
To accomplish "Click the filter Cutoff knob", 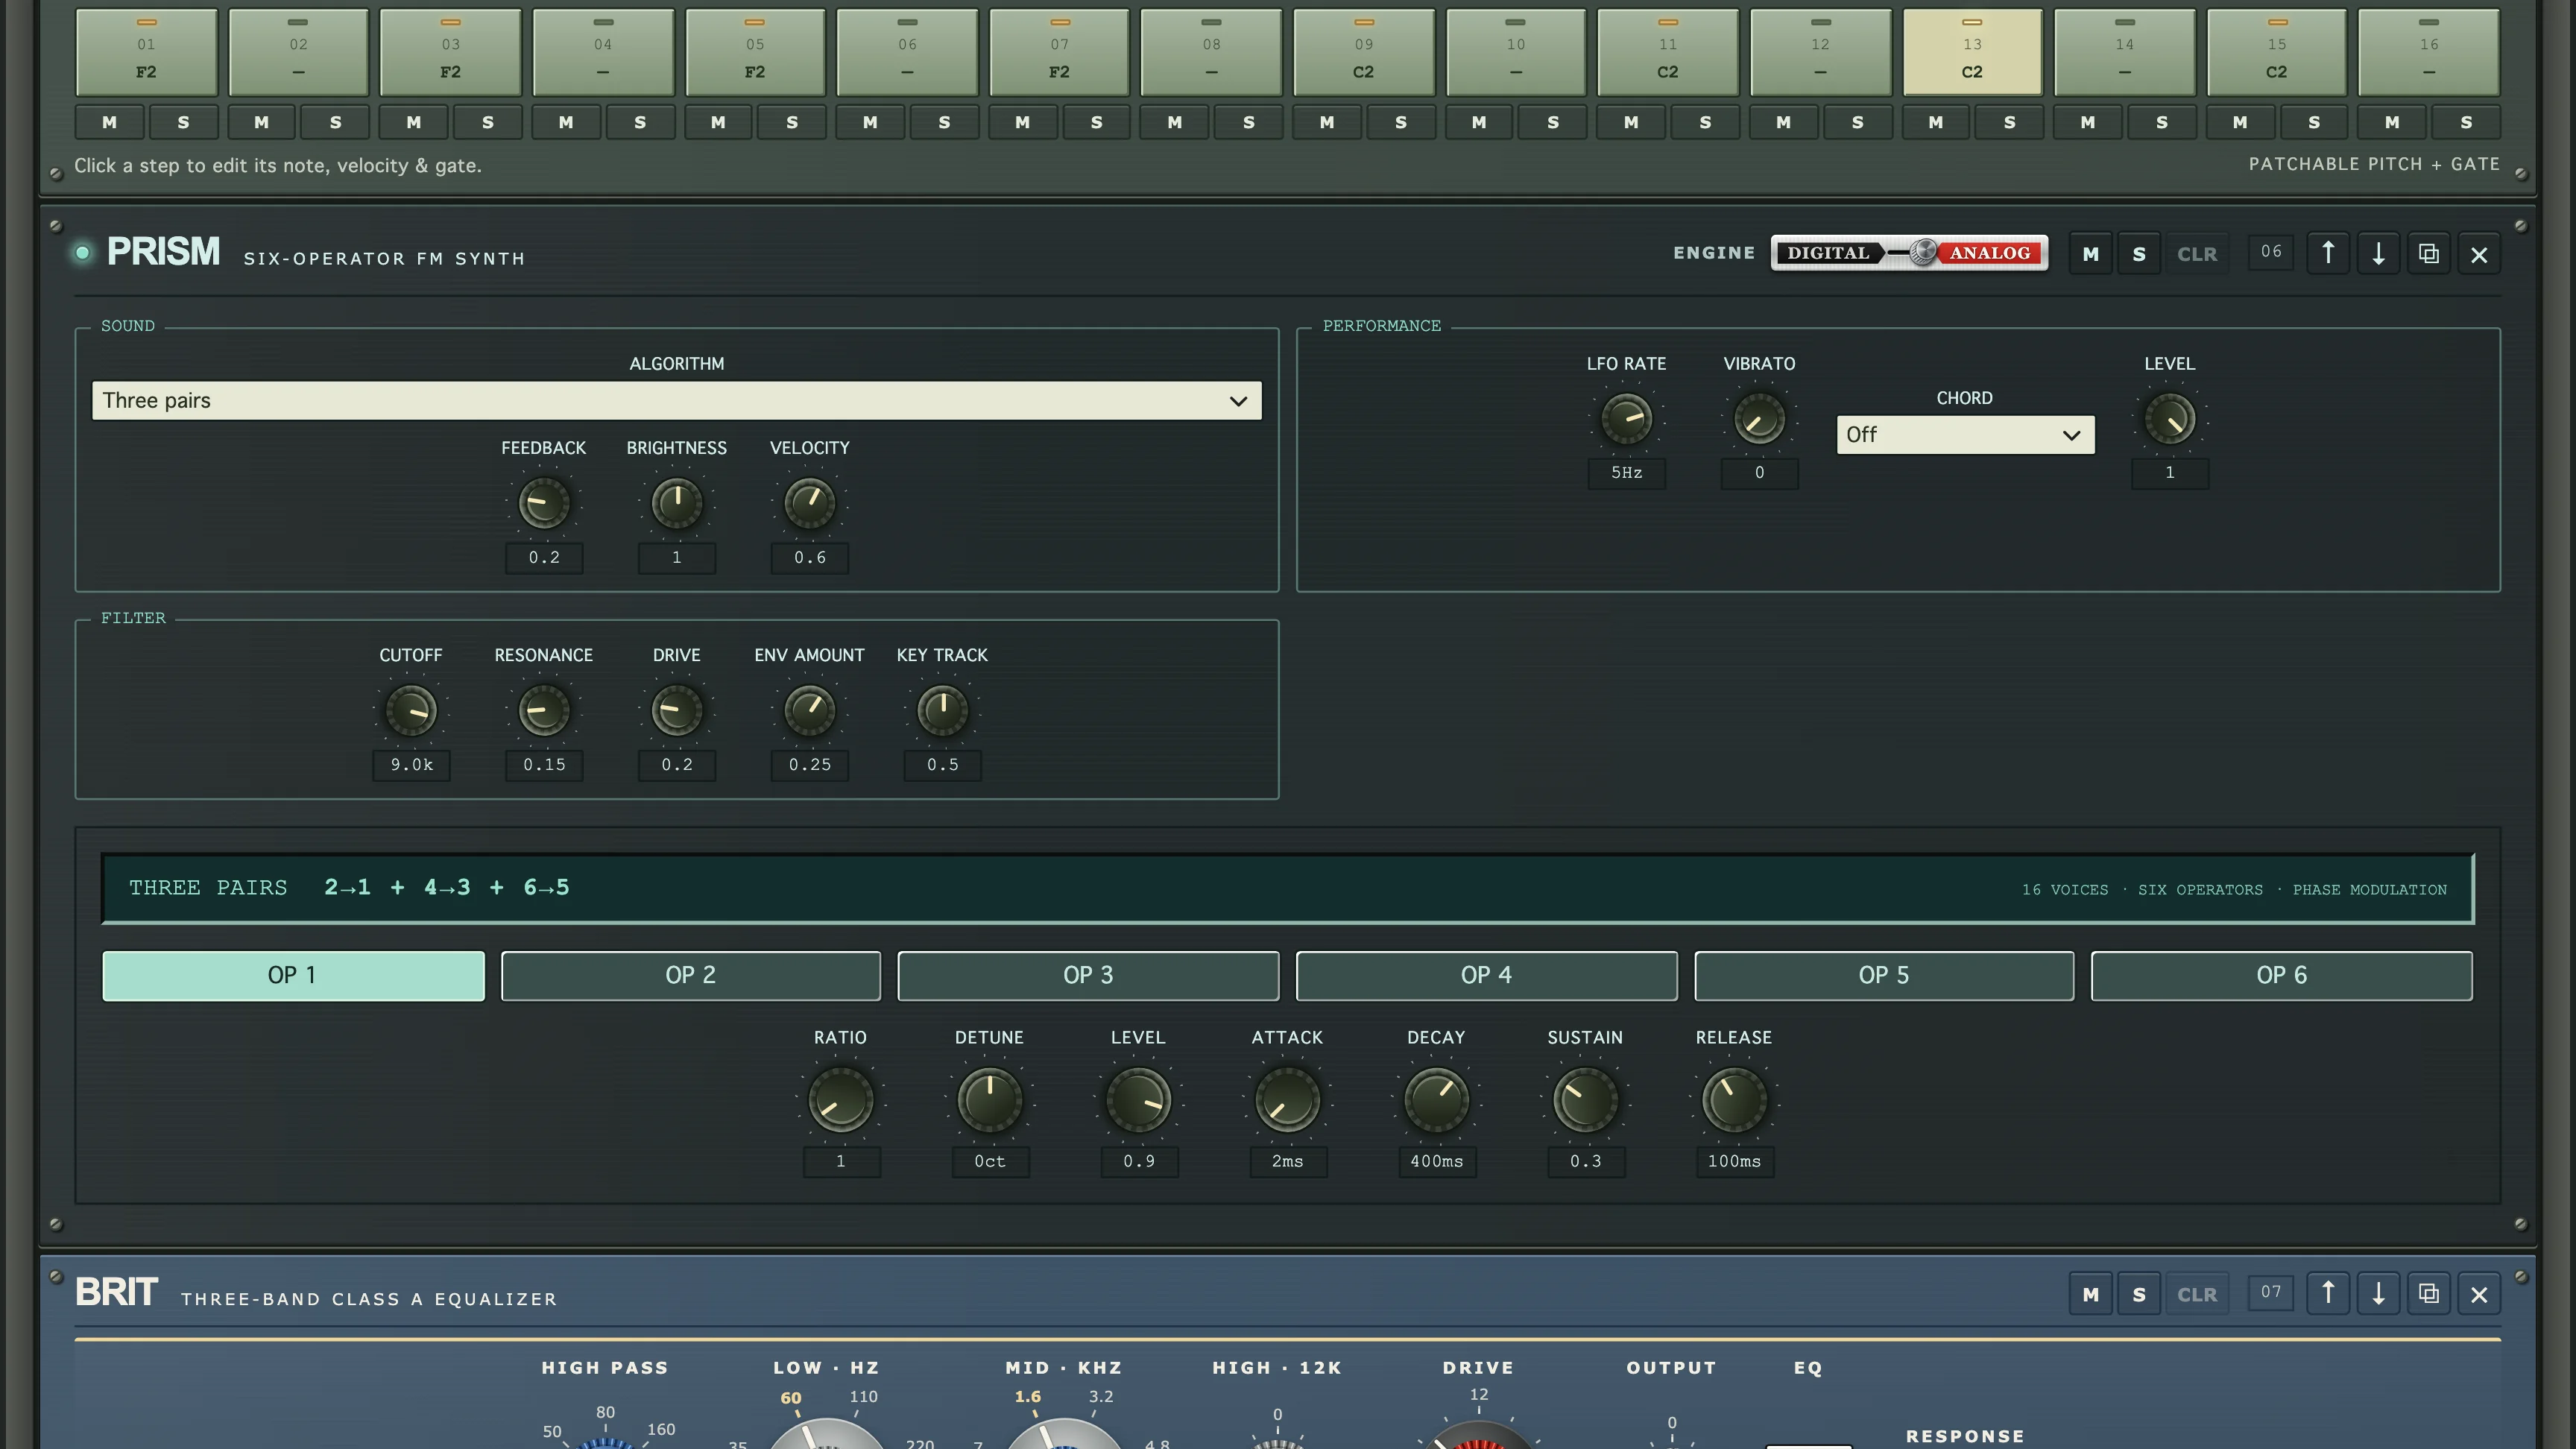I will coord(411,710).
